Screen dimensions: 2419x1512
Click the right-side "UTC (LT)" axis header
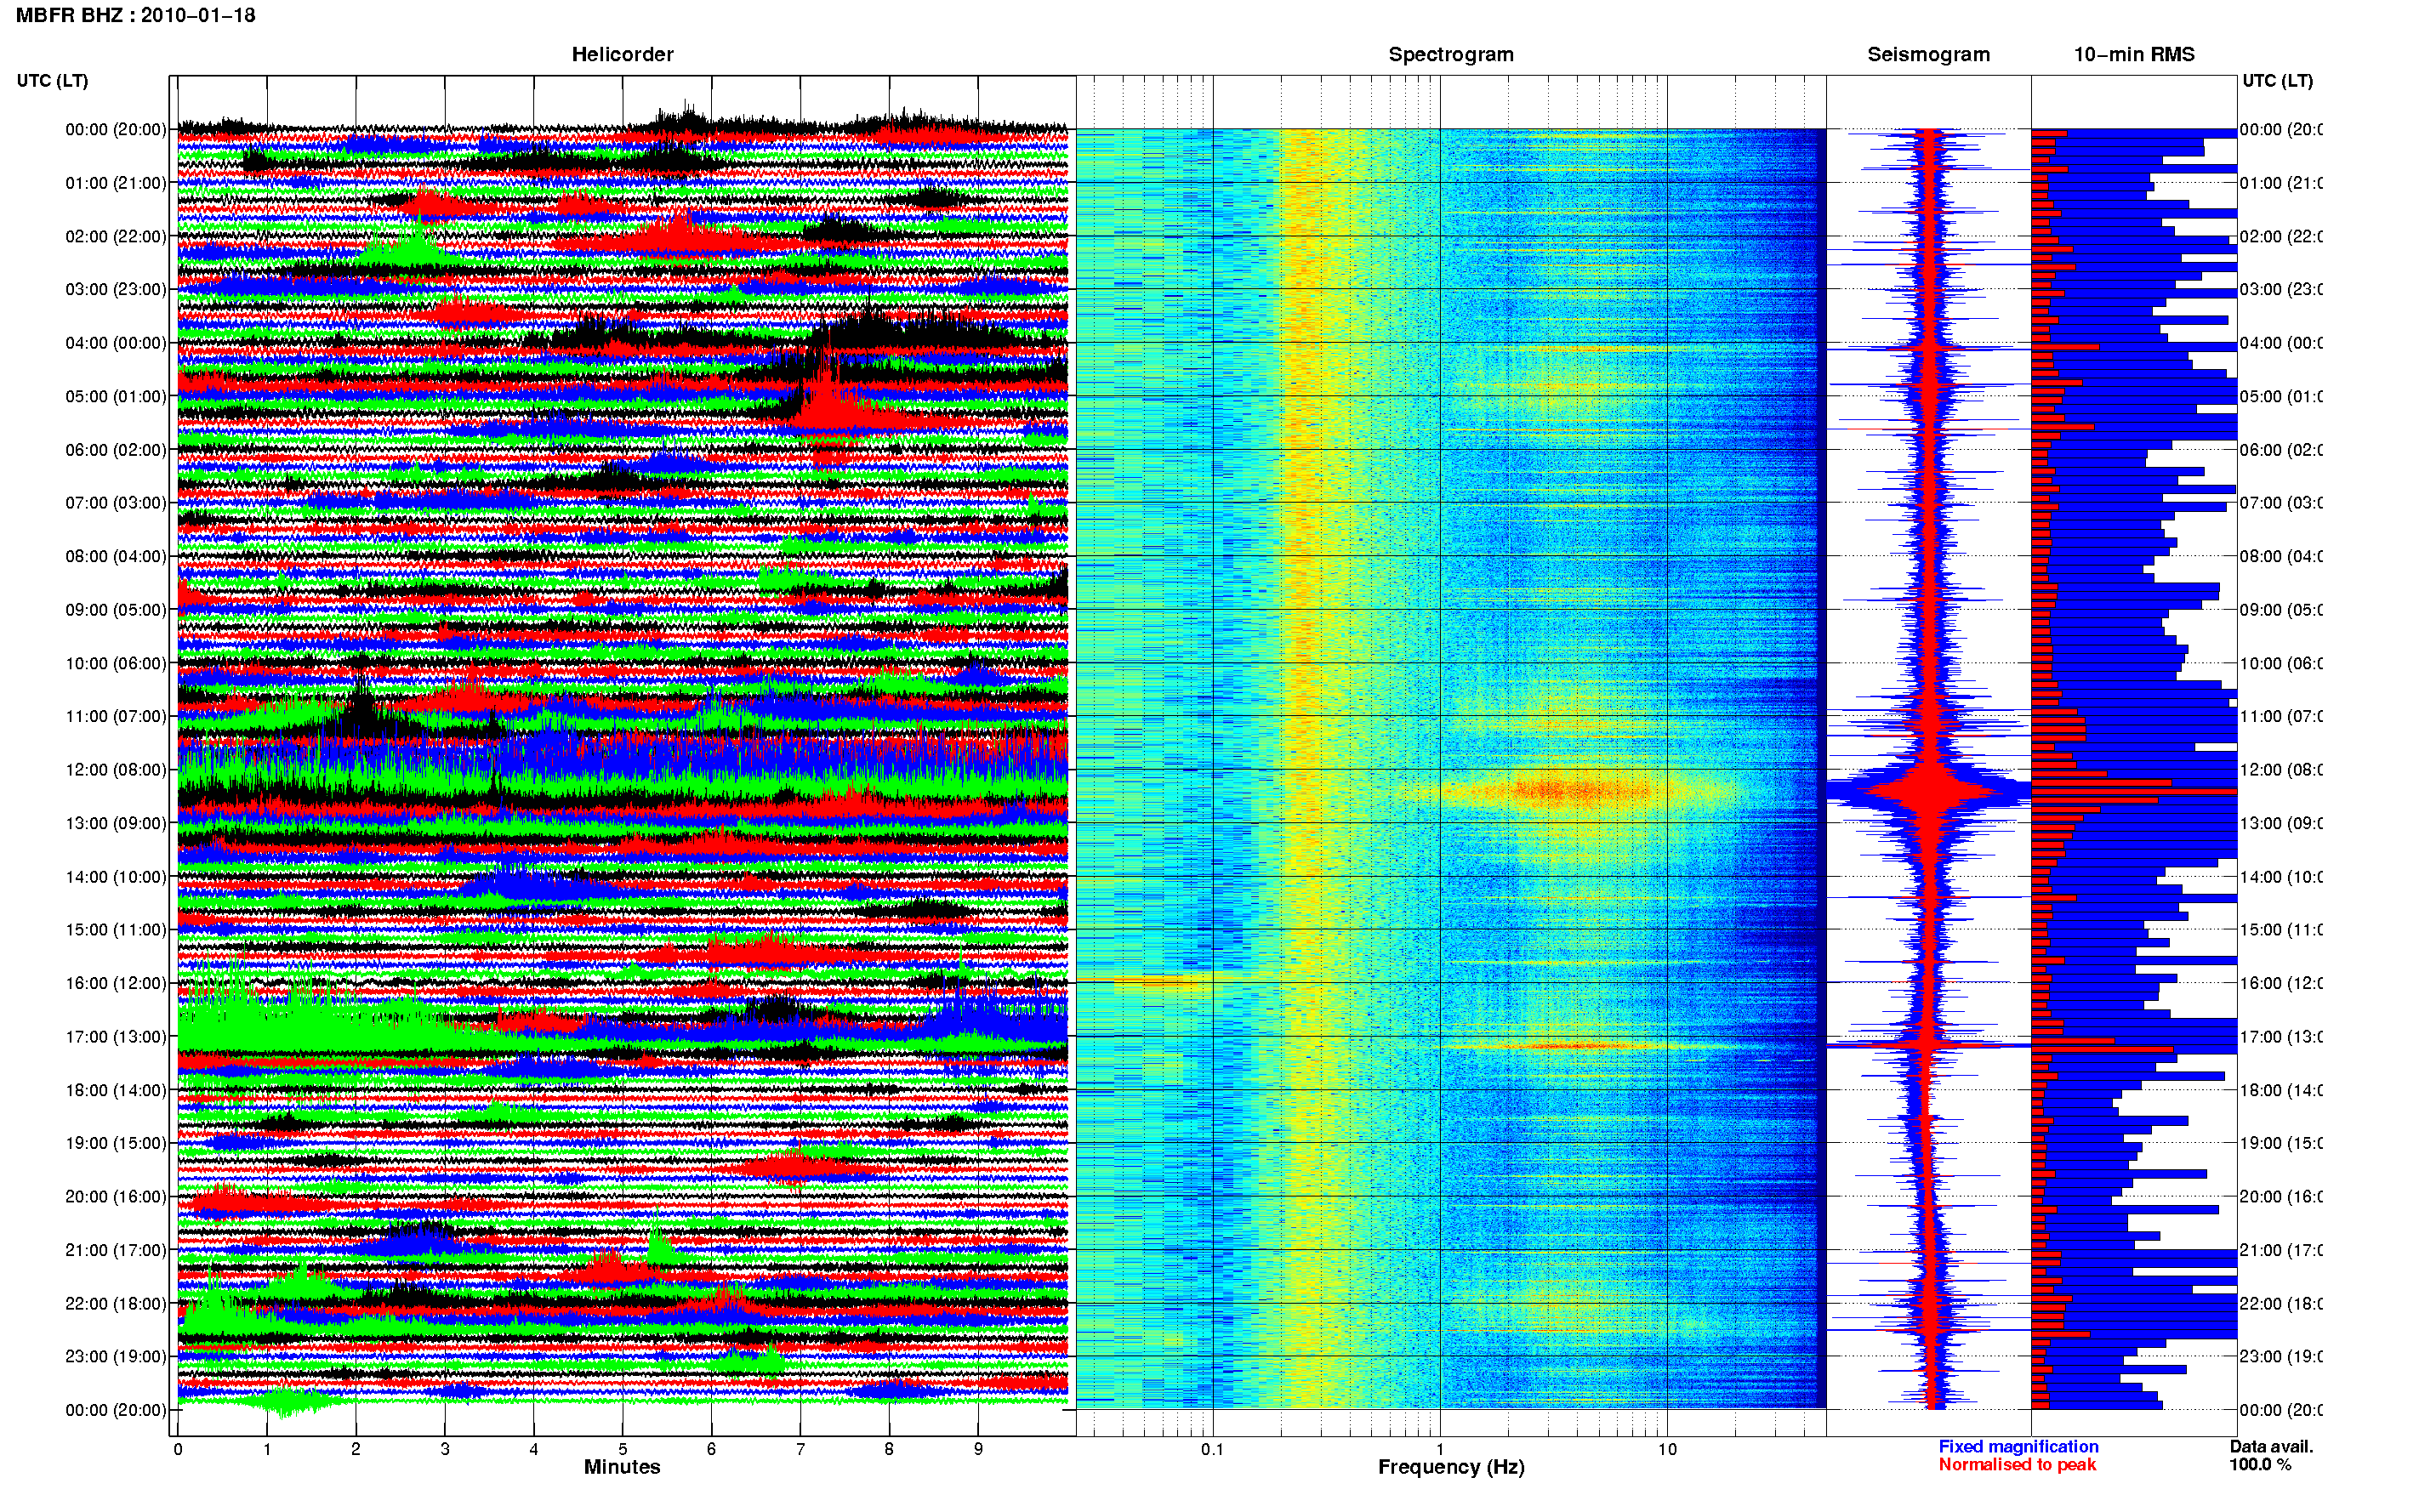[x=2277, y=80]
